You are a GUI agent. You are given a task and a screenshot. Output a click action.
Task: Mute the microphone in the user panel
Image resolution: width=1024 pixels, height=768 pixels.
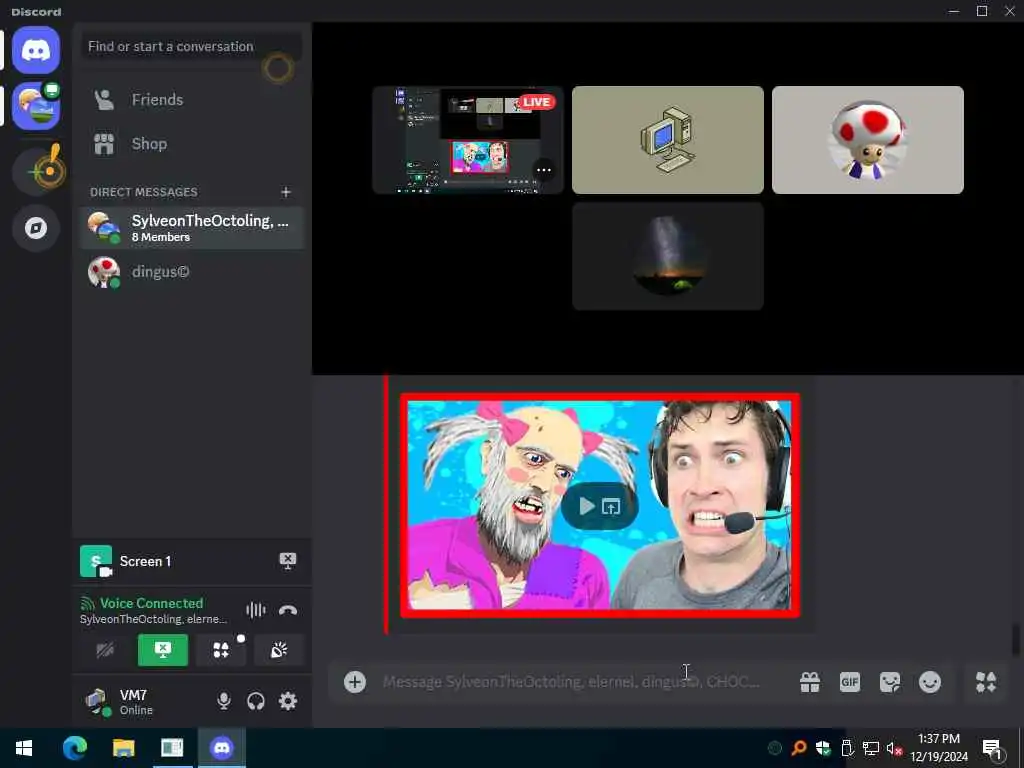223,701
